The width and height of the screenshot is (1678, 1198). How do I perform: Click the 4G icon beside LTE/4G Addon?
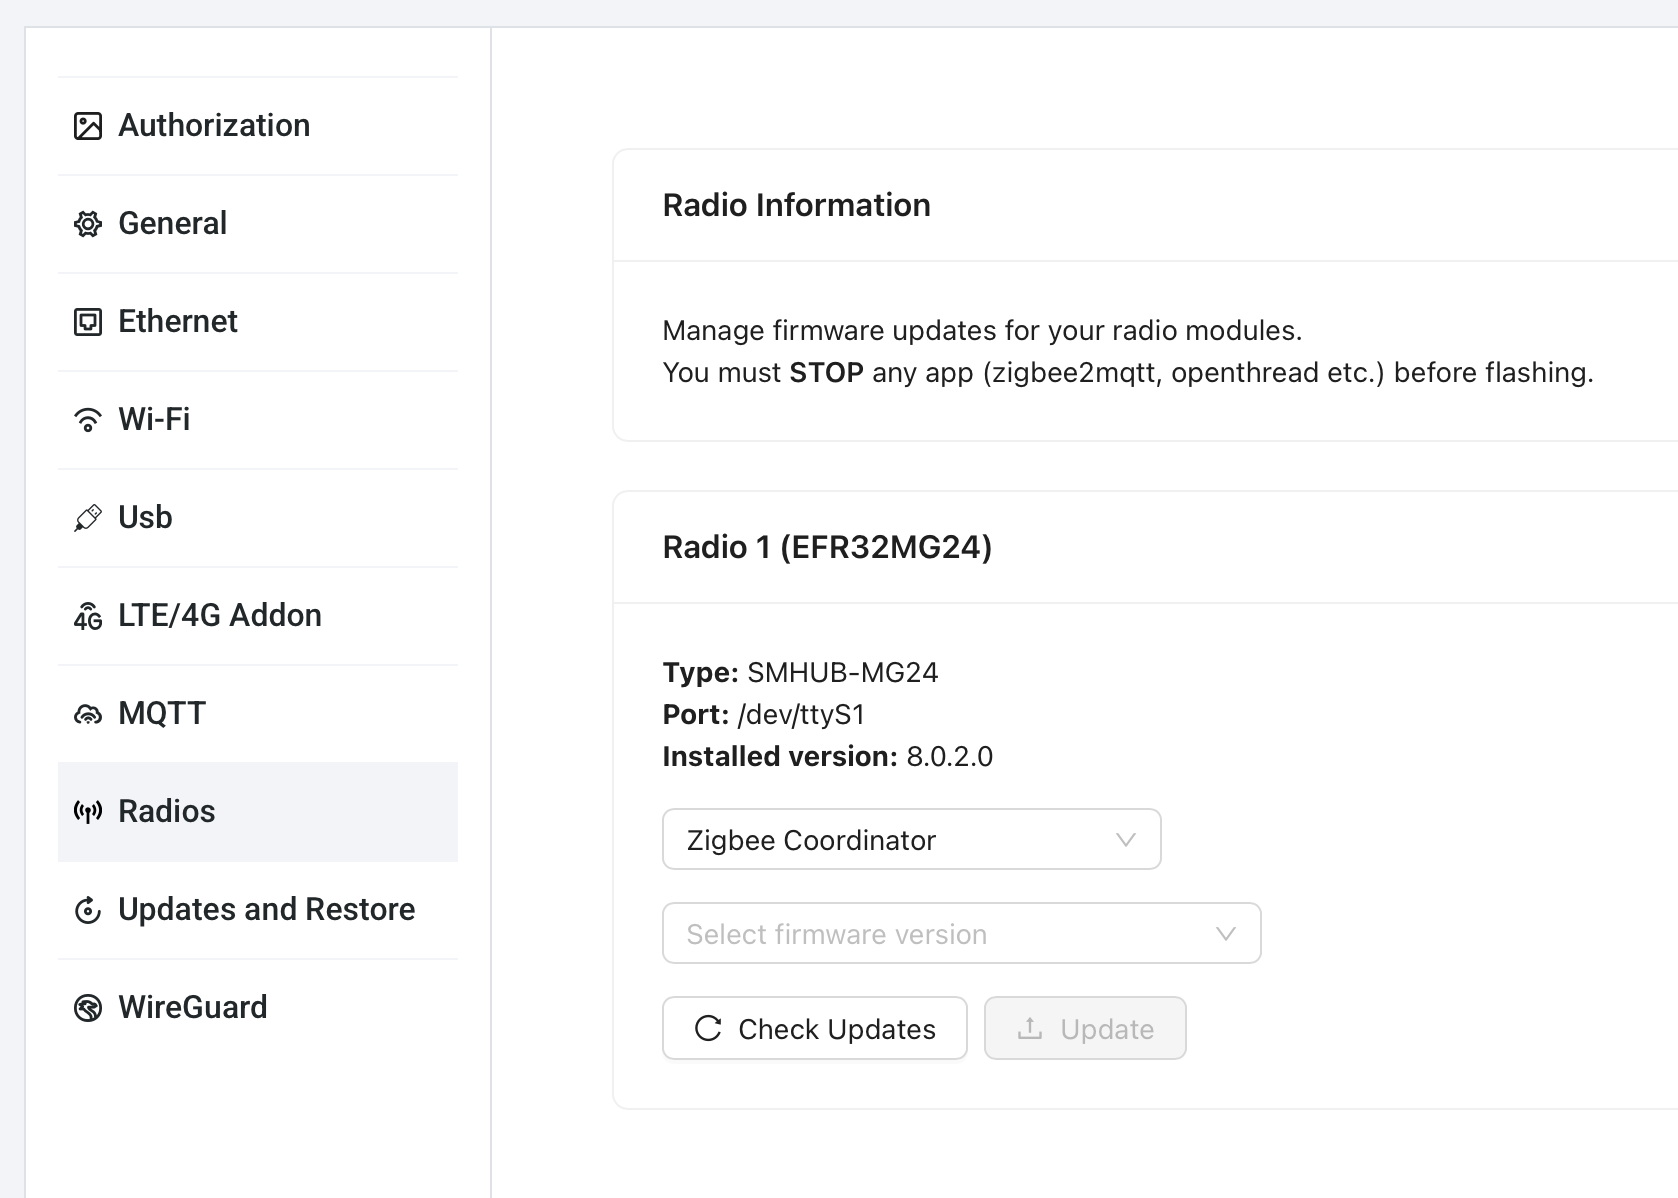88,616
